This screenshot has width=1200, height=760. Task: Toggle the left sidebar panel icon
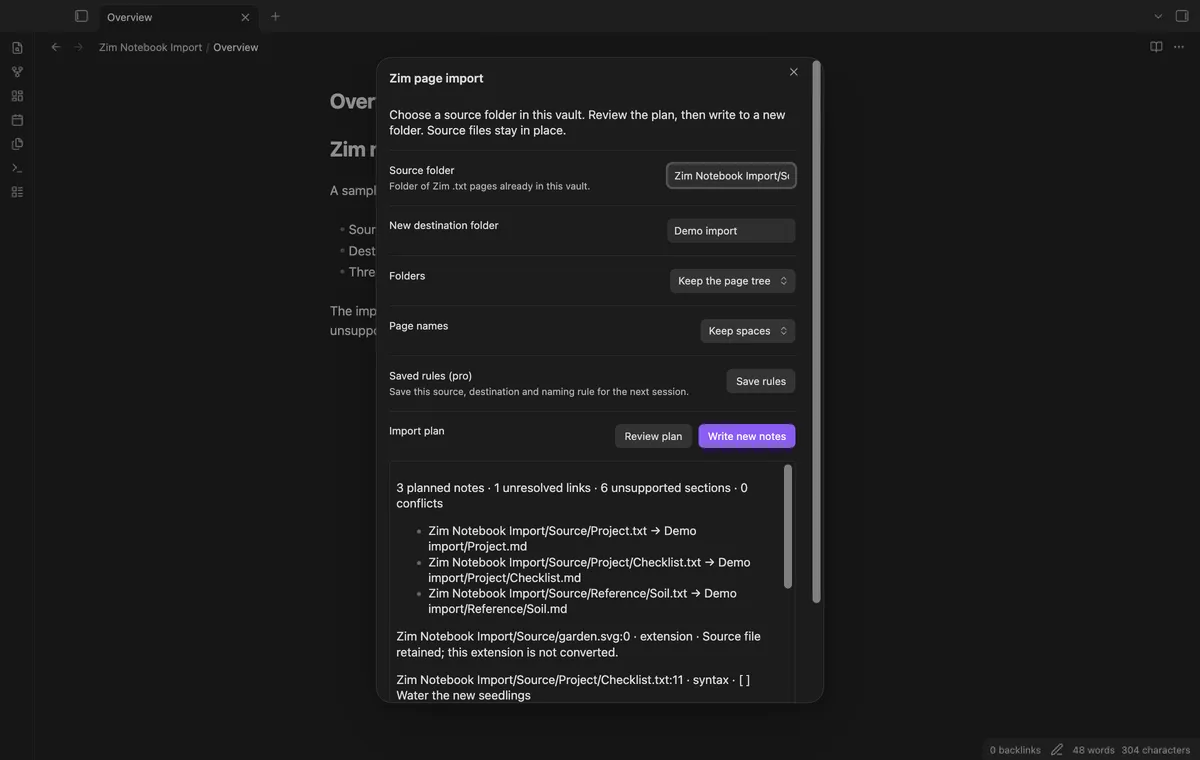pos(82,16)
